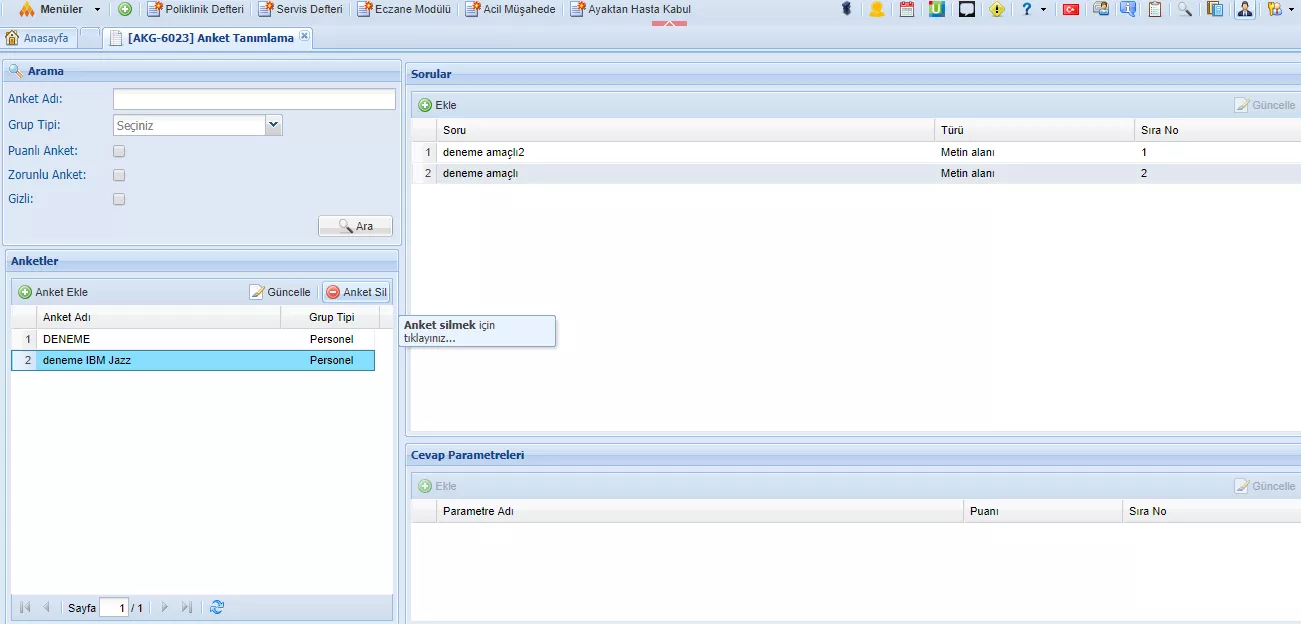The height and width of the screenshot is (624, 1301).
Task: Click the copy documents icon in toolbar
Action: [x=1215, y=9]
